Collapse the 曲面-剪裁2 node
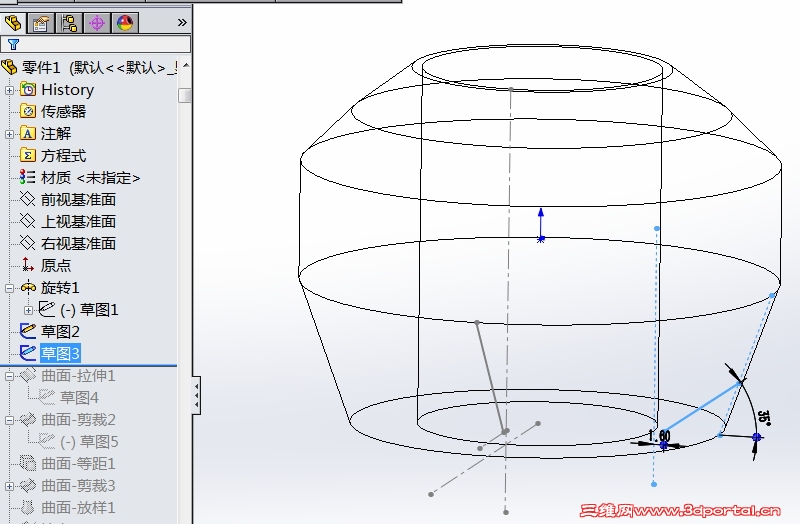 coord(9,420)
